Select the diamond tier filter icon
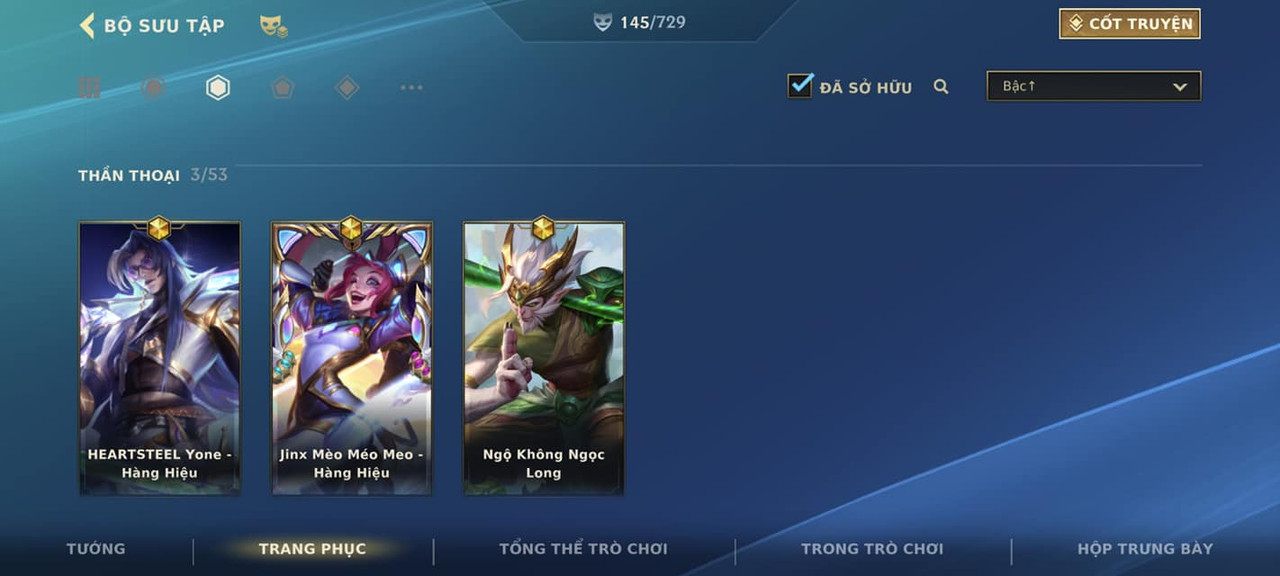This screenshot has width=1280, height=576. pos(347,88)
